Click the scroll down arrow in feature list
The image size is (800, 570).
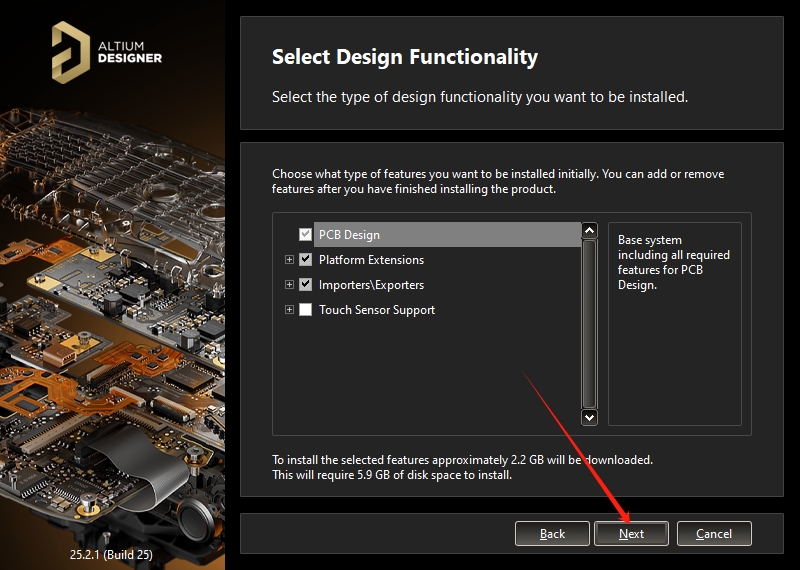[589, 417]
